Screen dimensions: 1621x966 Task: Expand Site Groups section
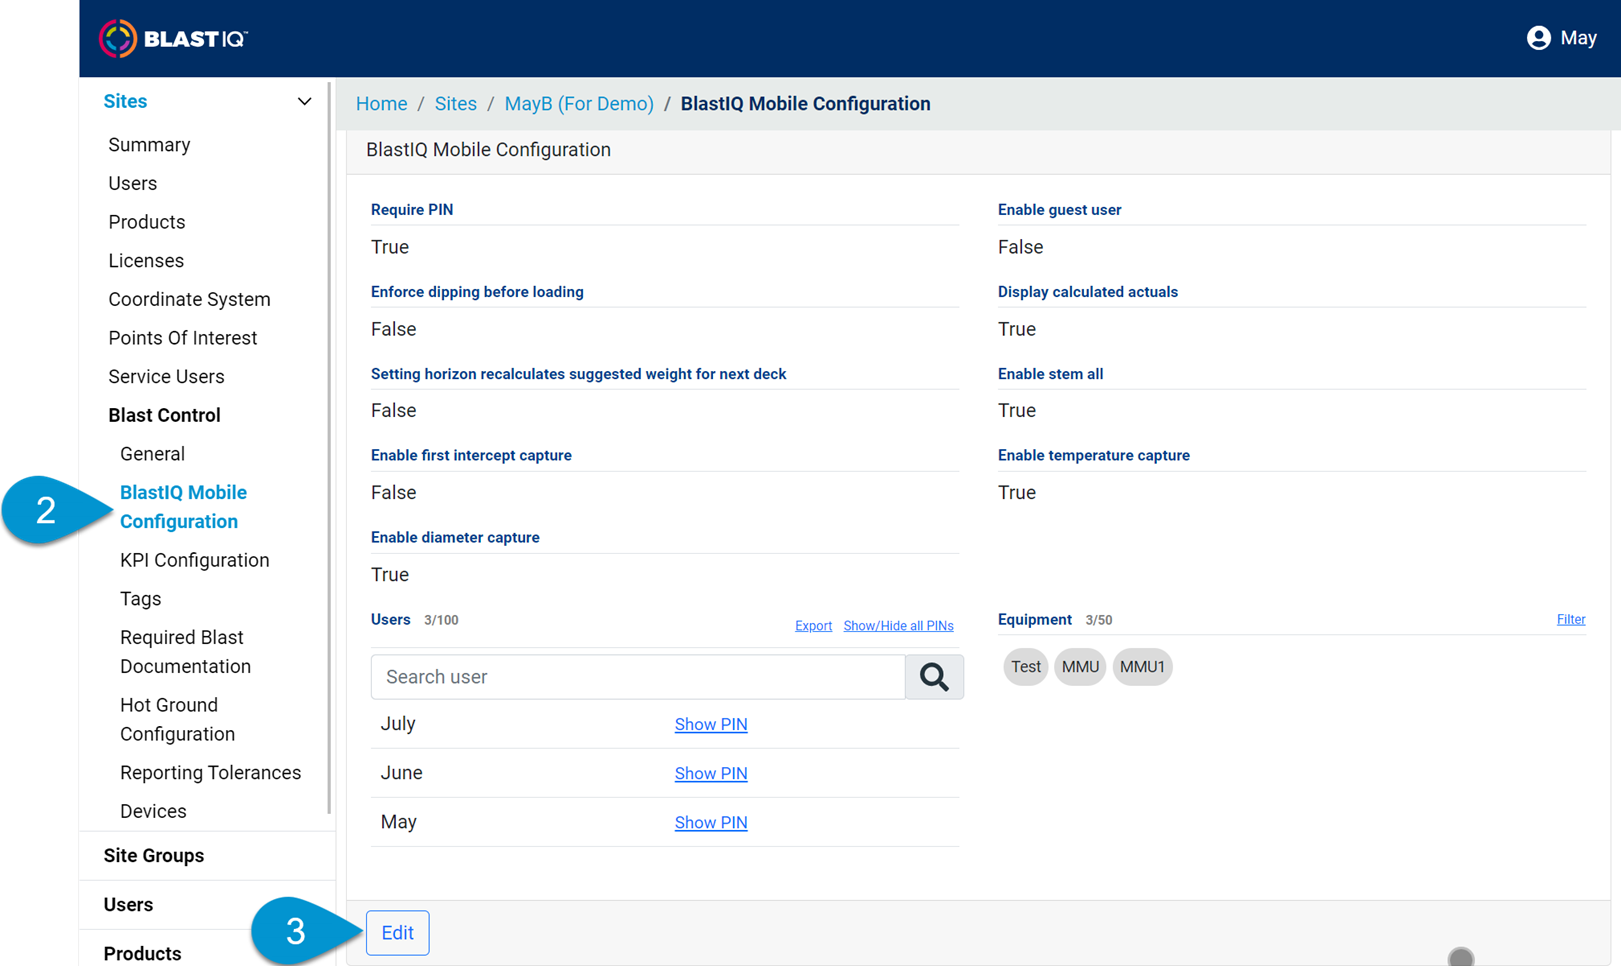(x=154, y=856)
